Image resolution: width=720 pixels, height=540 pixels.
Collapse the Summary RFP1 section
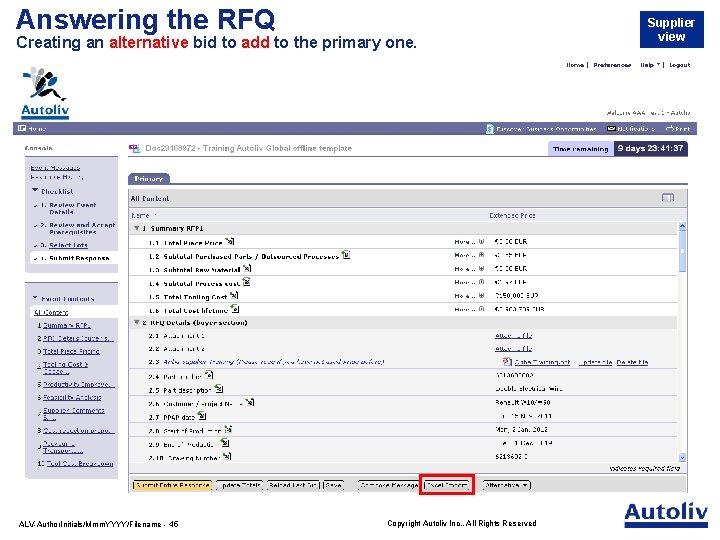coord(136,228)
